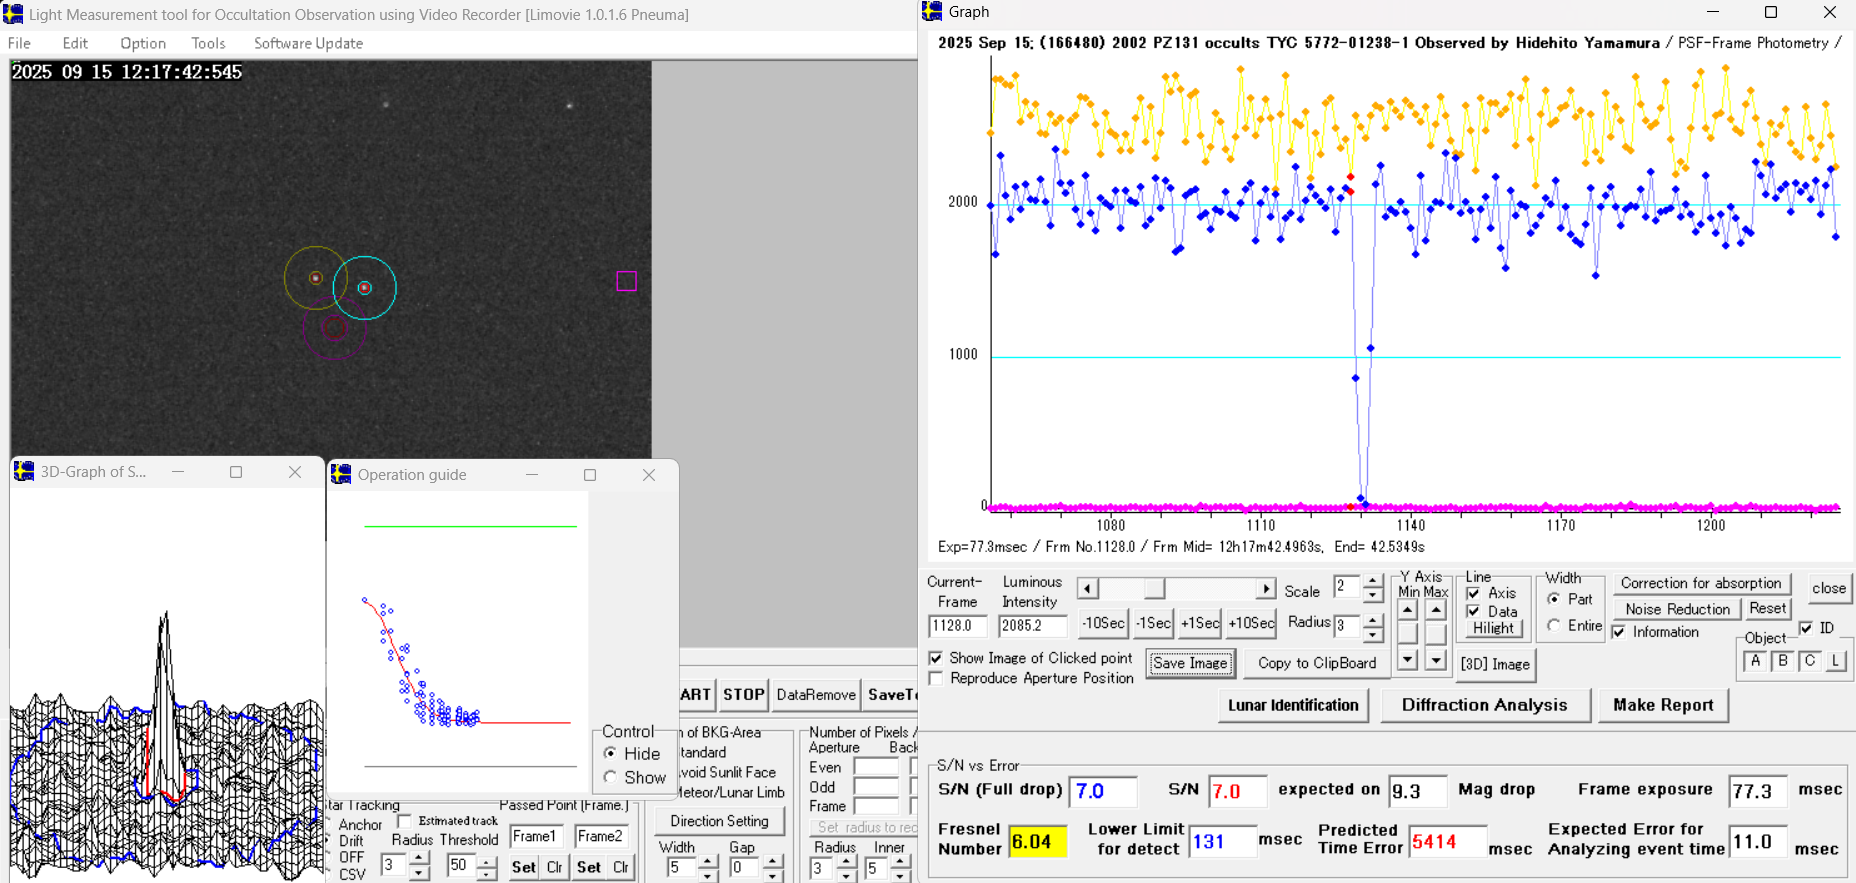Click the Operation guide window icon

point(341,474)
